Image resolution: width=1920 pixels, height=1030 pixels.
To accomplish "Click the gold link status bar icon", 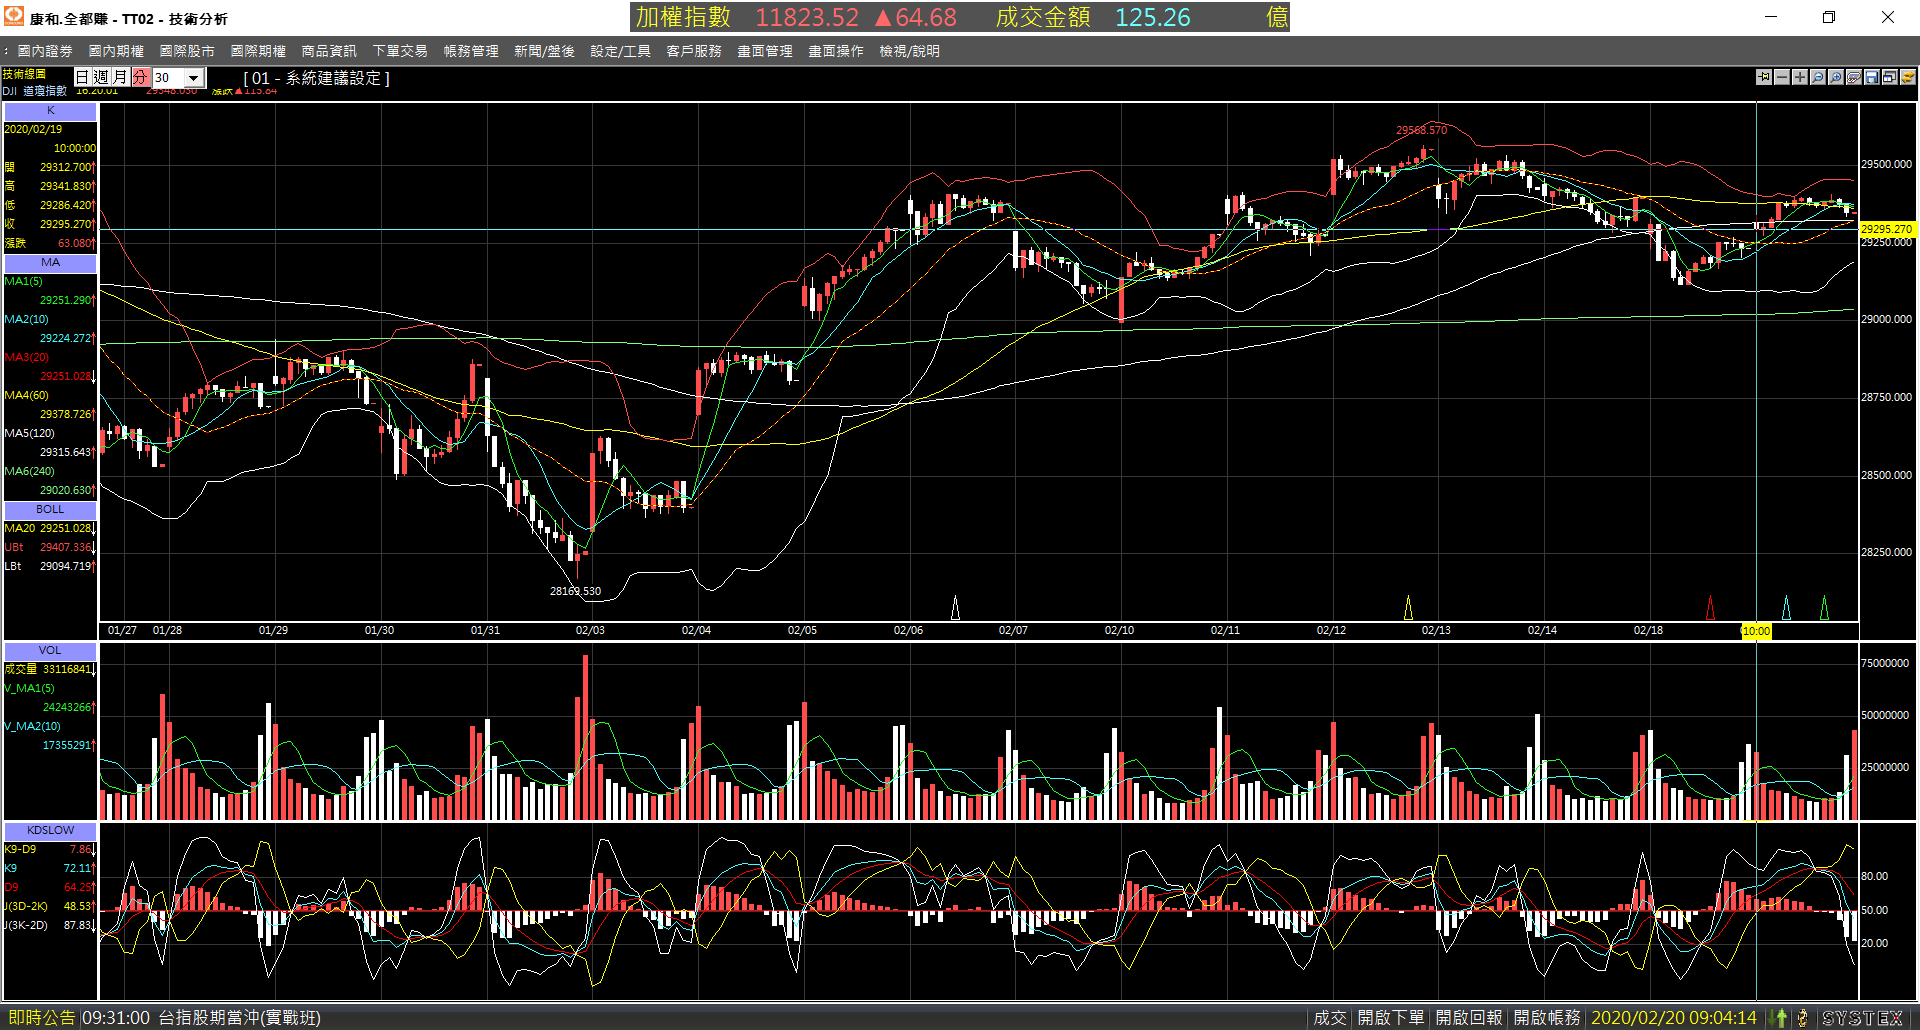I will point(1803,1018).
